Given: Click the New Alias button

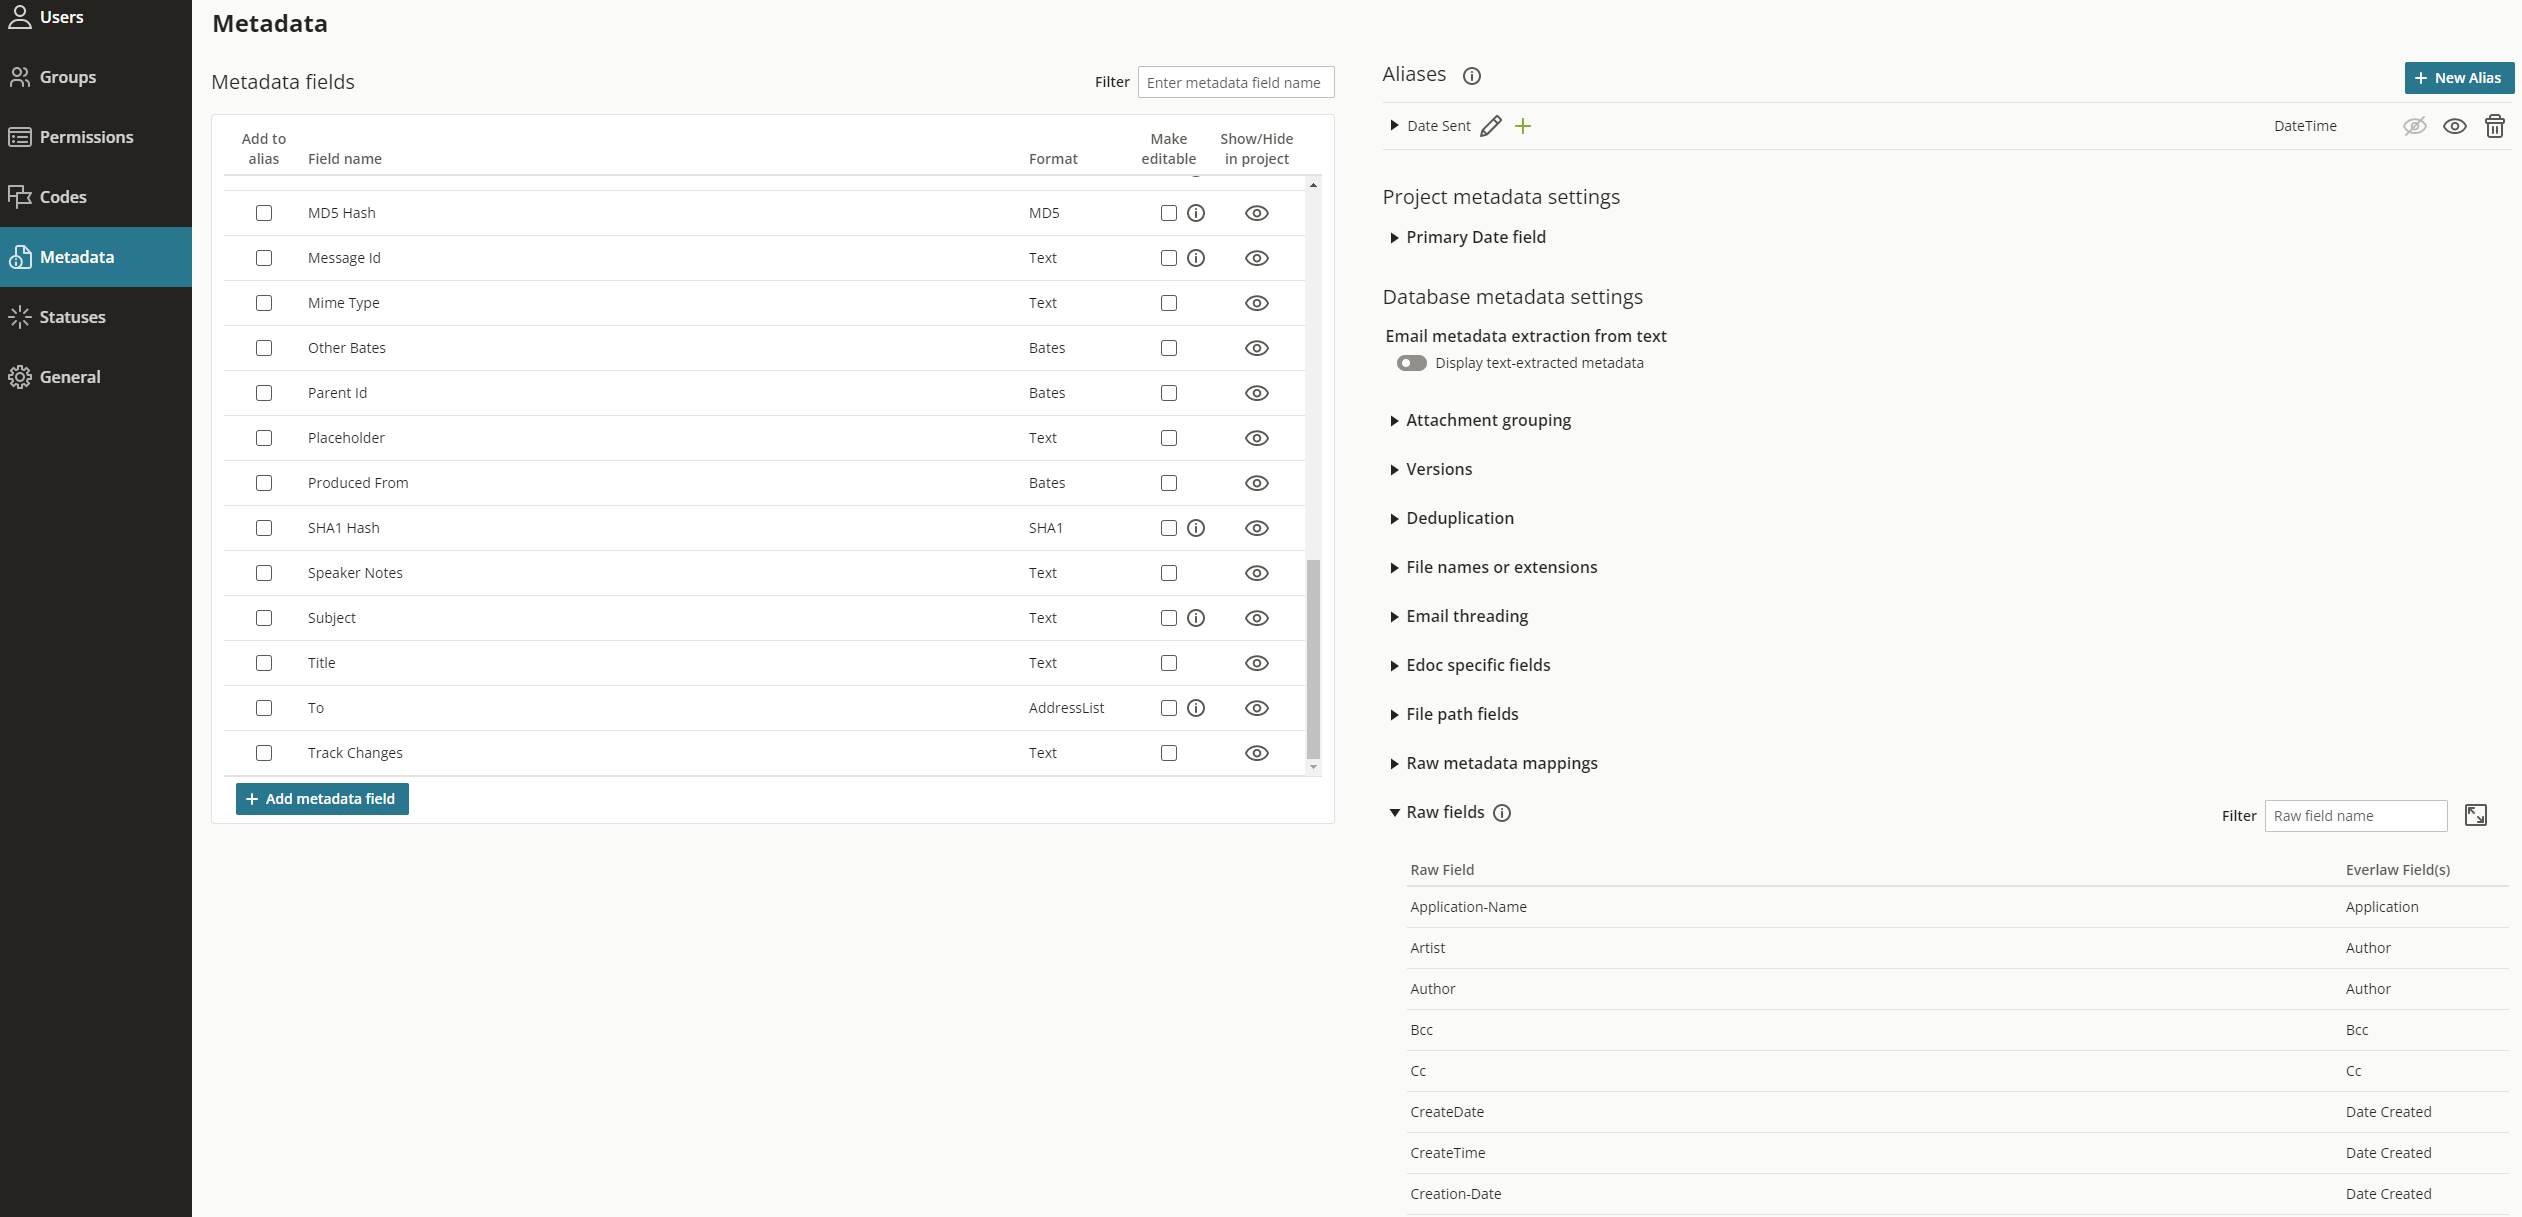Looking at the screenshot, I should click(x=2457, y=78).
